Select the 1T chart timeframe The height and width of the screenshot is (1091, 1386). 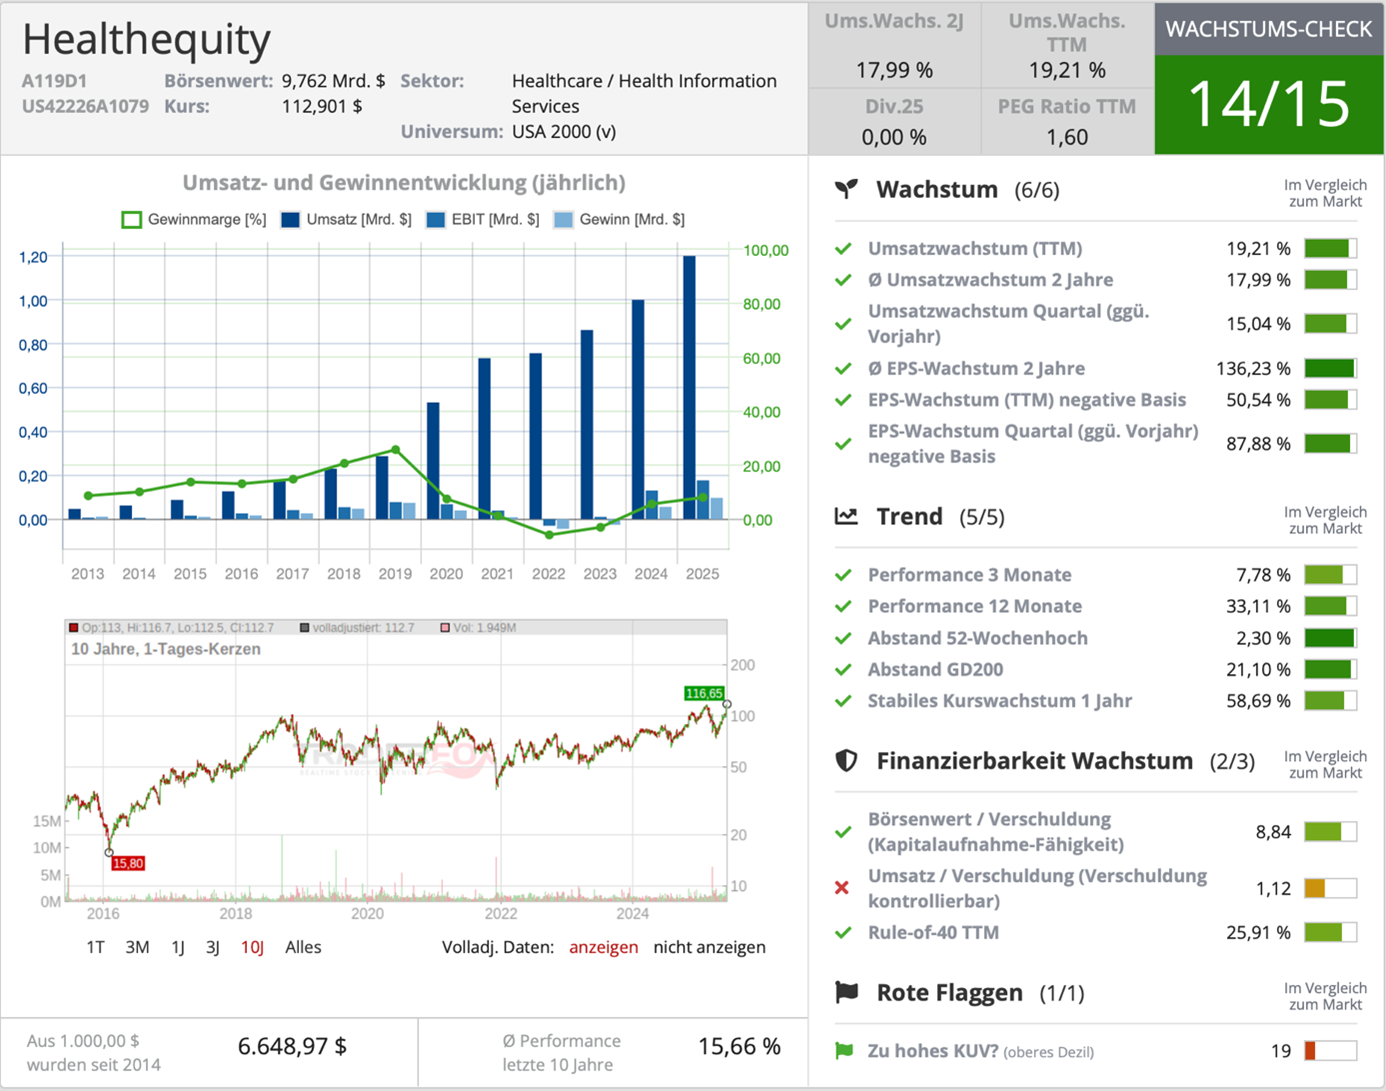tap(95, 947)
